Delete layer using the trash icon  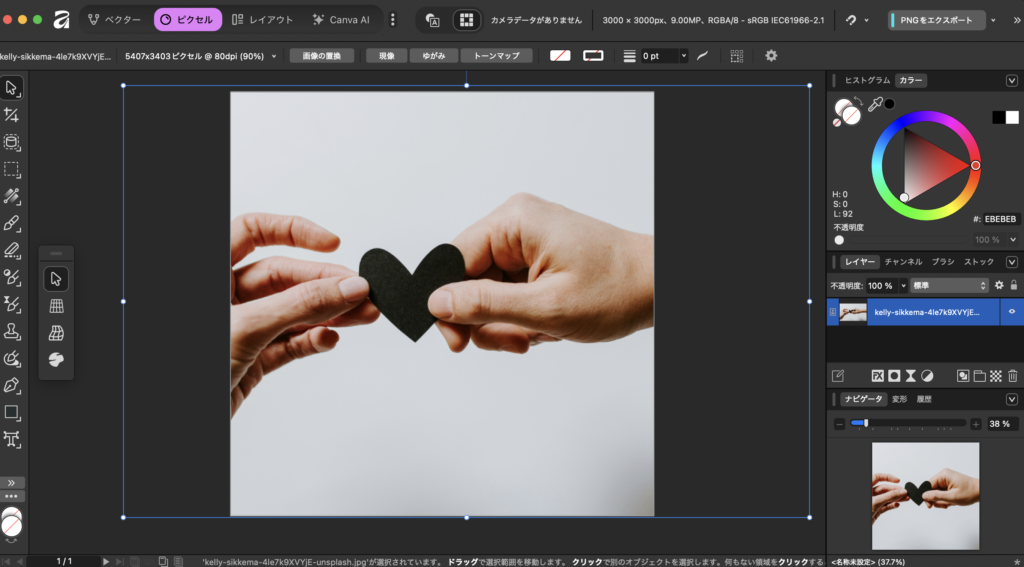point(1012,376)
